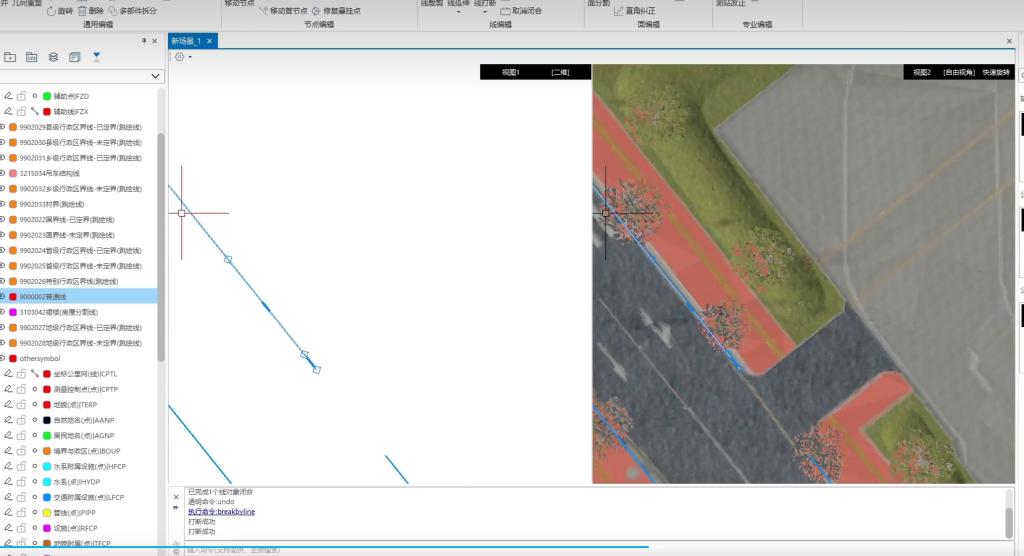Click the 删除 (delete) tool
1024x556 pixels.
90,10
